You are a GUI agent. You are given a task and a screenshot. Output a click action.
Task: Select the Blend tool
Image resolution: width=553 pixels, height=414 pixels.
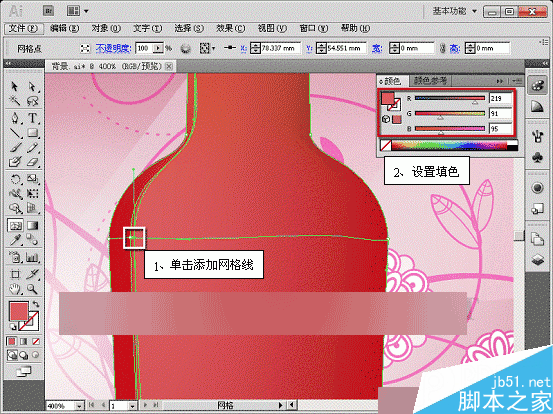pos(32,240)
